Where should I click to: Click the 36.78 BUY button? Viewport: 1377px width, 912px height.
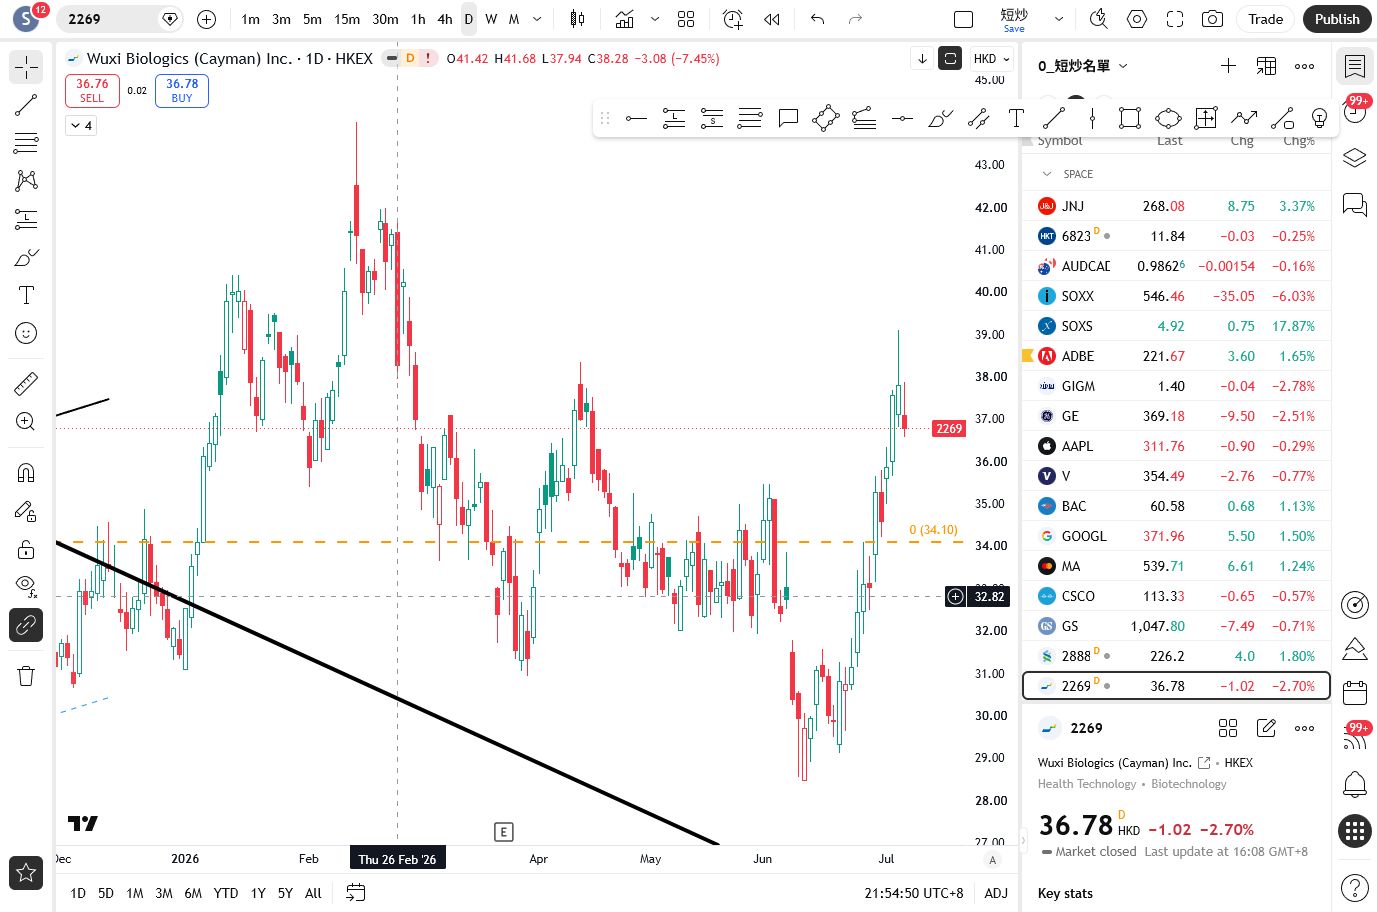tap(182, 90)
